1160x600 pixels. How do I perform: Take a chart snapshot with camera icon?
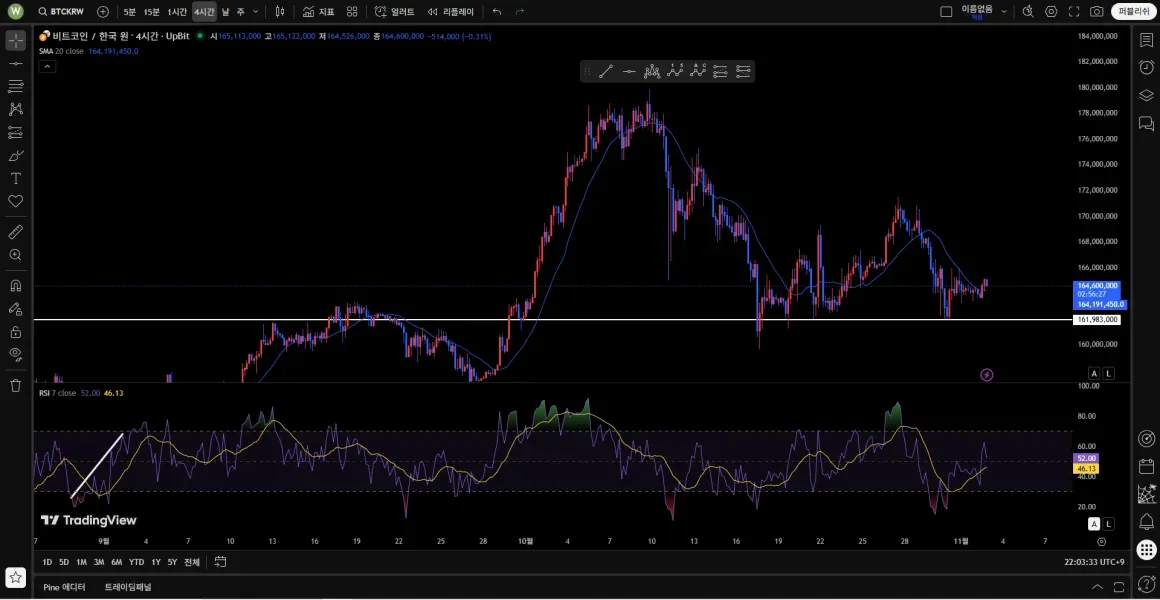(1097, 12)
